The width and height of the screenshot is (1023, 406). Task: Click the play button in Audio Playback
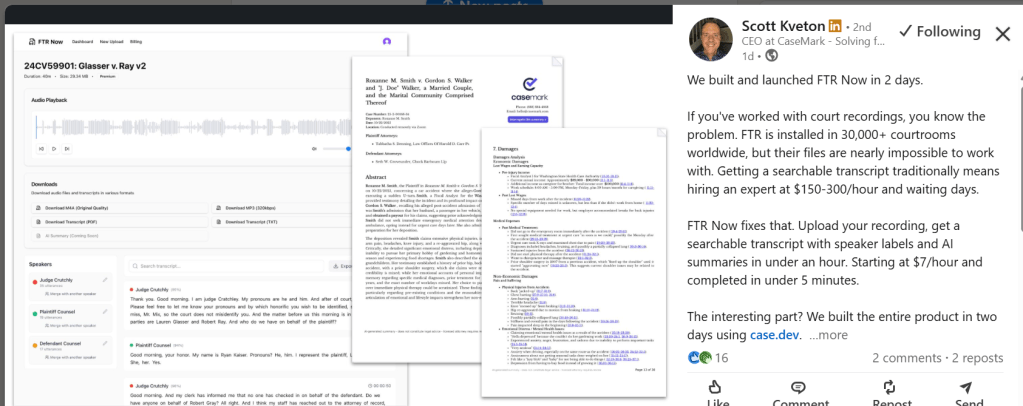pyautogui.click(x=52, y=148)
